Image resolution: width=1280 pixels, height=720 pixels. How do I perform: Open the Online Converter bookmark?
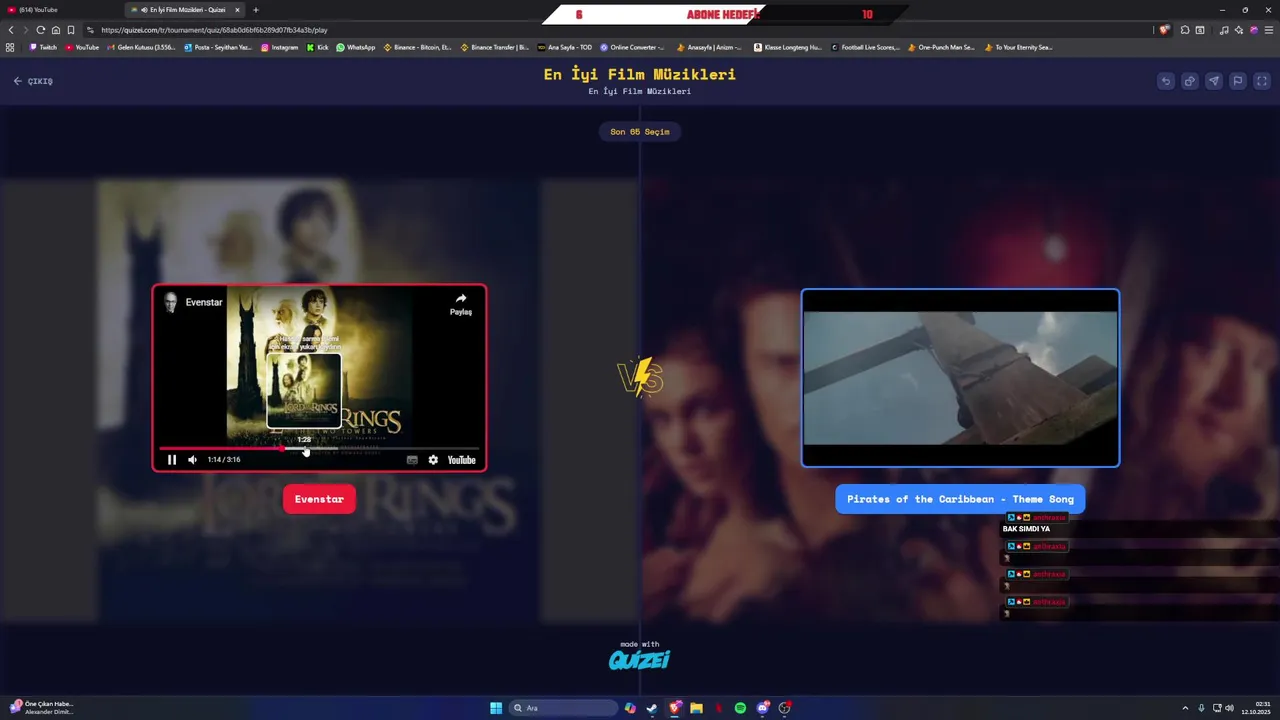click(632, 47)
